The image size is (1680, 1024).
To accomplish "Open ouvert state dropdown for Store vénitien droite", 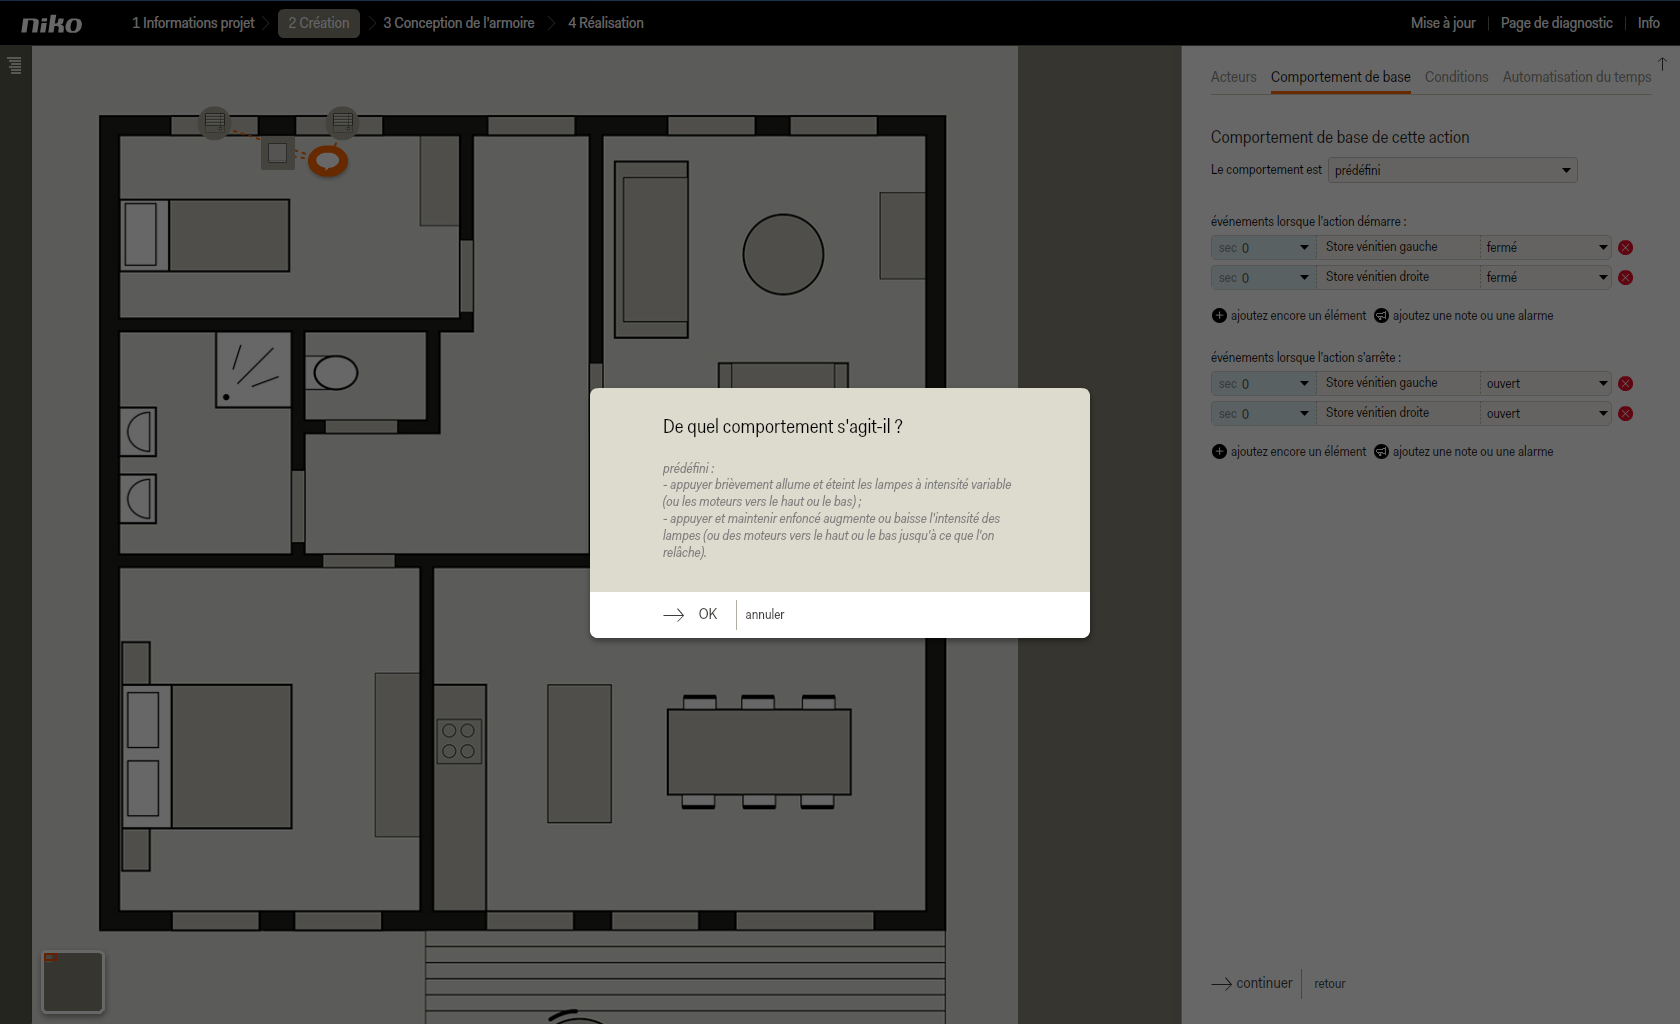I will (x=1546, y=414).
